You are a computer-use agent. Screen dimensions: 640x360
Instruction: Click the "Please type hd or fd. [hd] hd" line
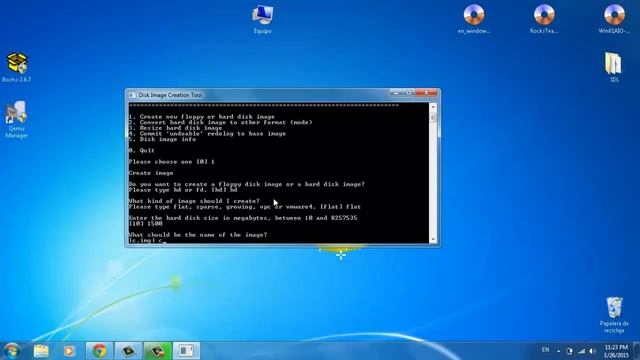click(183, 190)
